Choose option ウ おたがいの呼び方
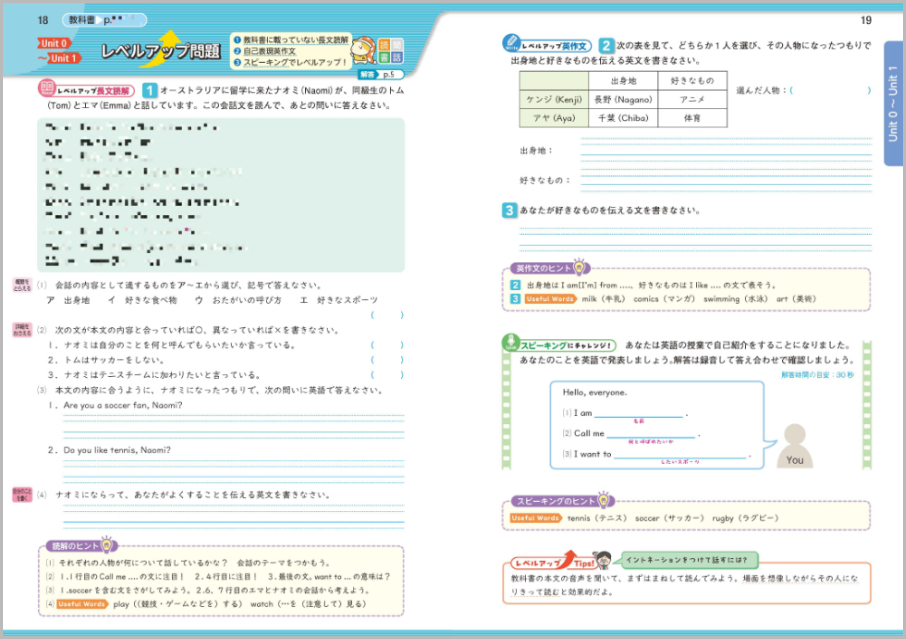Screen dimensions: 906x639 tap(238, 300)
